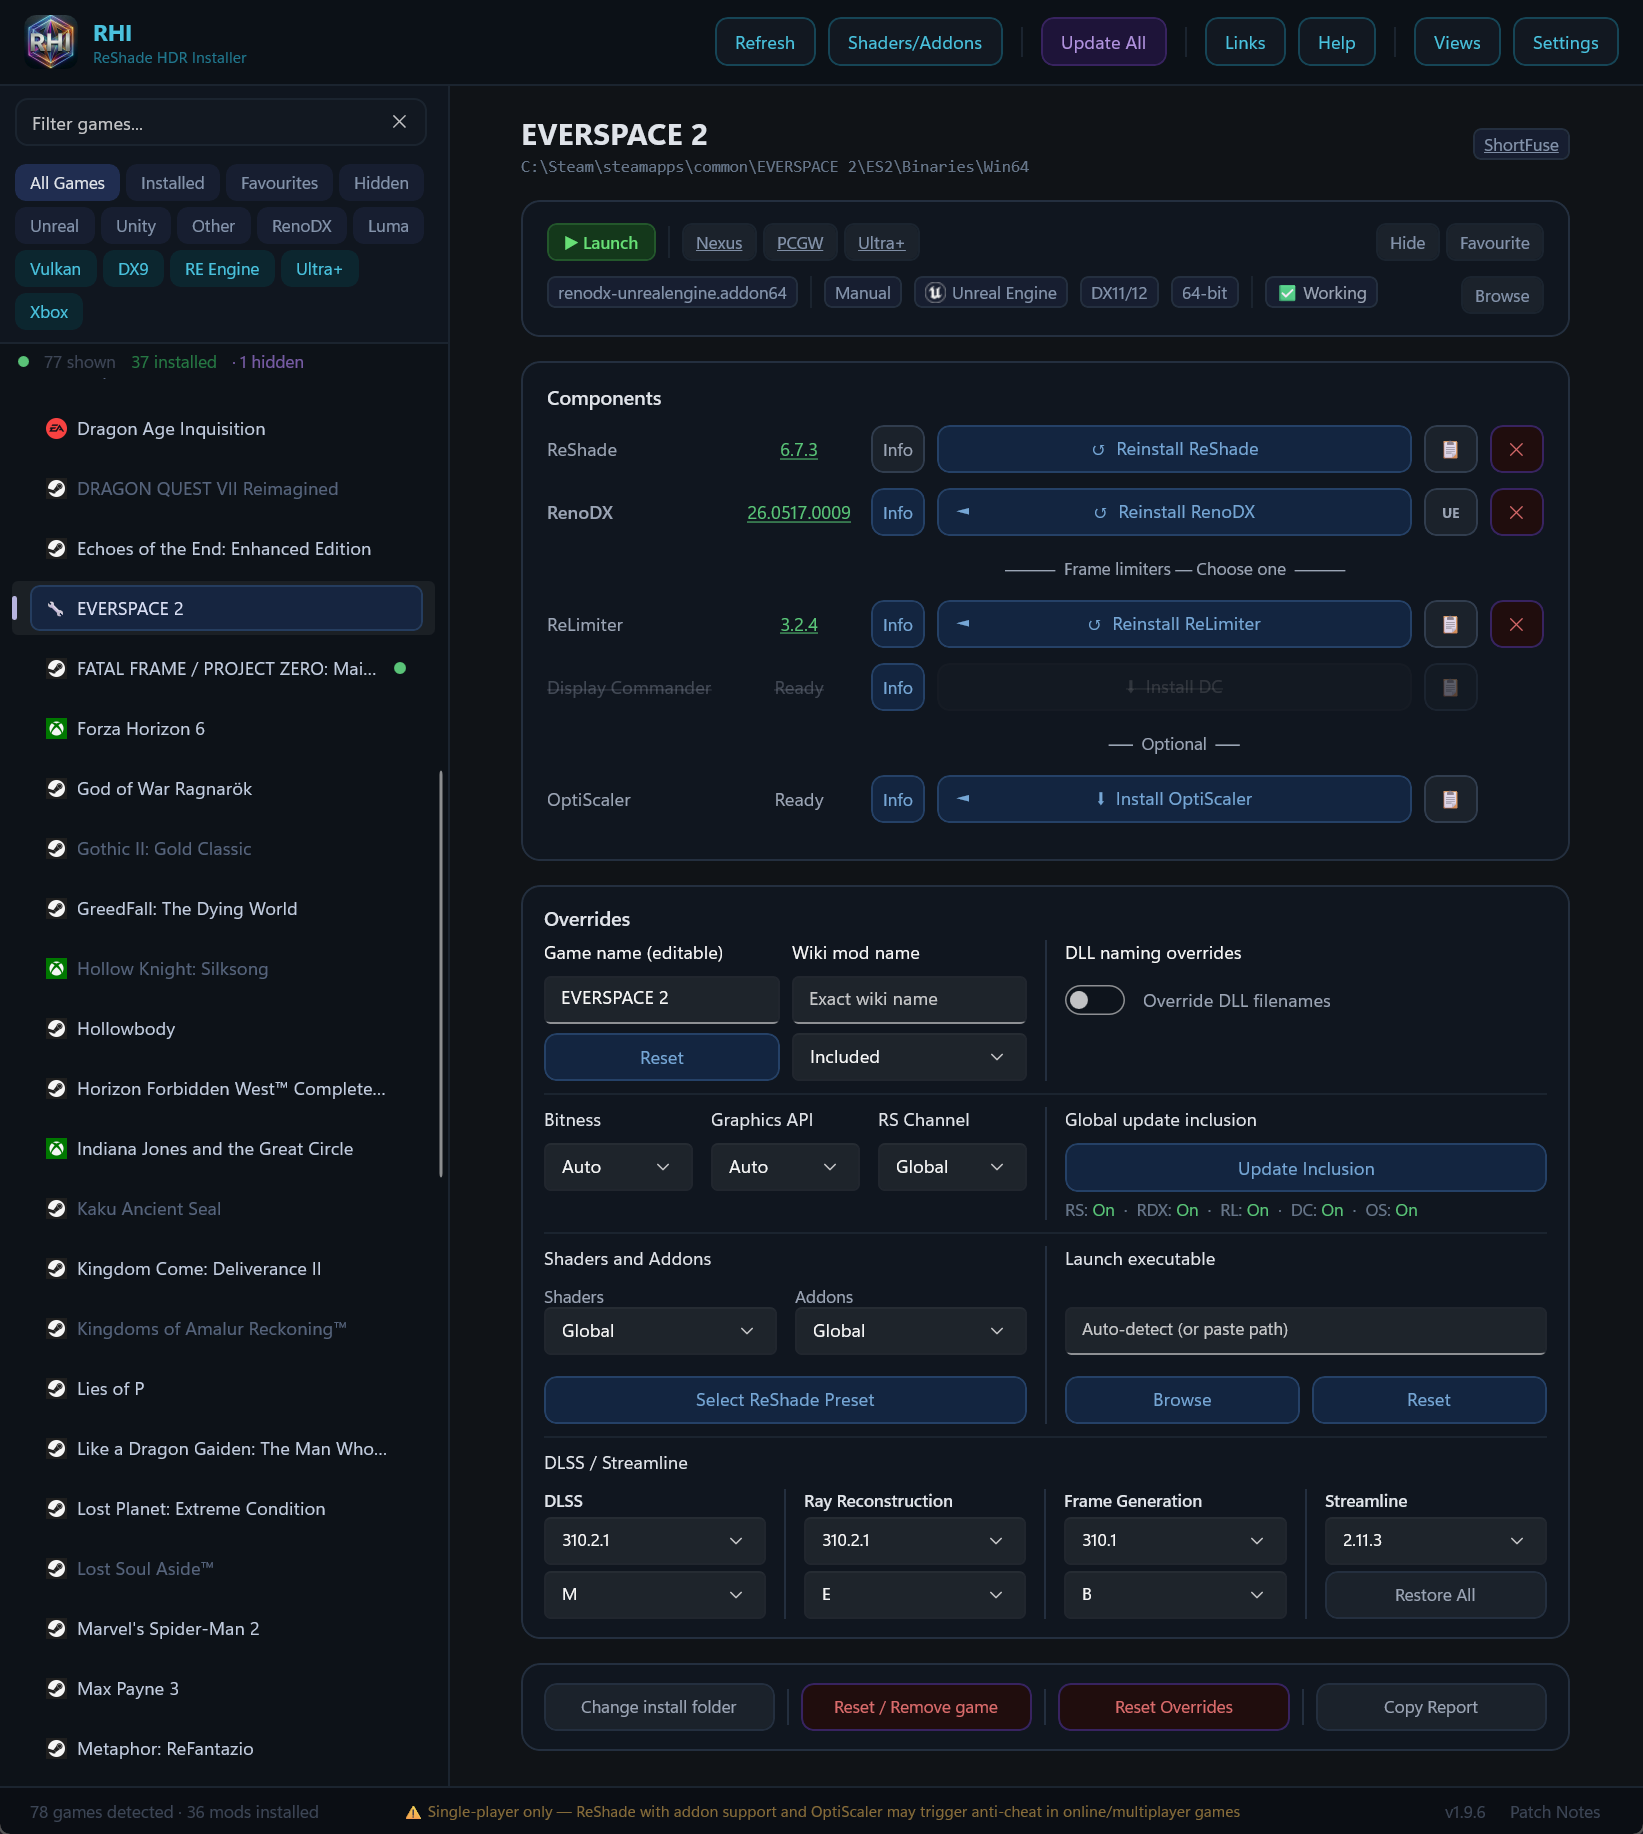The height and width of the screenshot is (1834, 1643).
Task: Click the Exact wiki name field
Action: point(909,999)
